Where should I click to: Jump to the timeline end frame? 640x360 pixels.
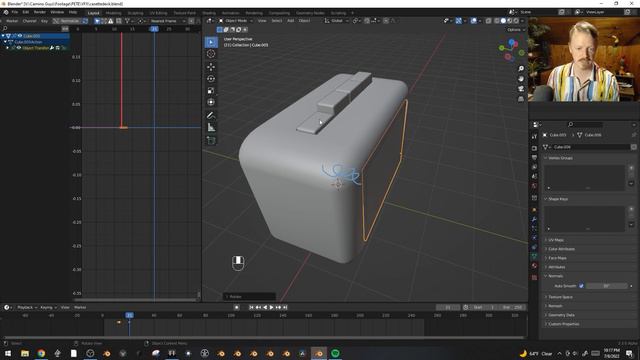point(285,307)
